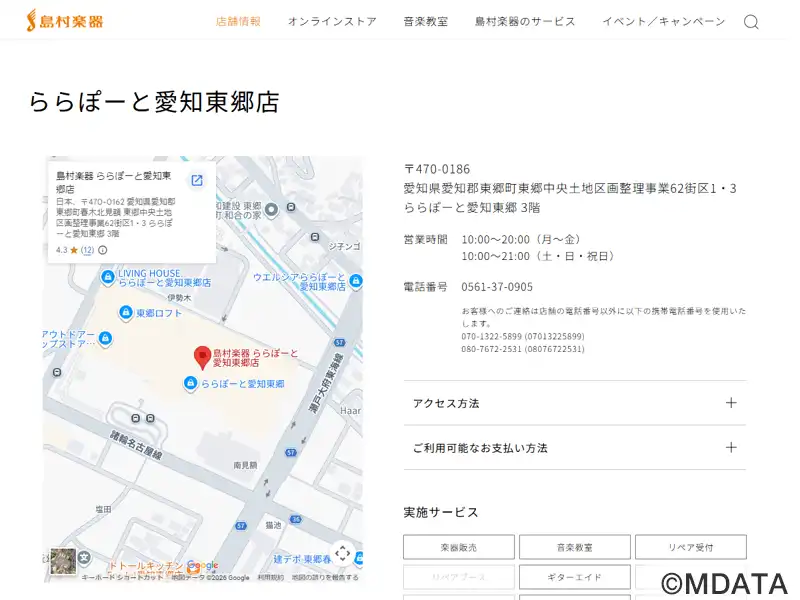Open the 店舗情報 menu item
Viewport: 800px width, 600px height.
238,21
